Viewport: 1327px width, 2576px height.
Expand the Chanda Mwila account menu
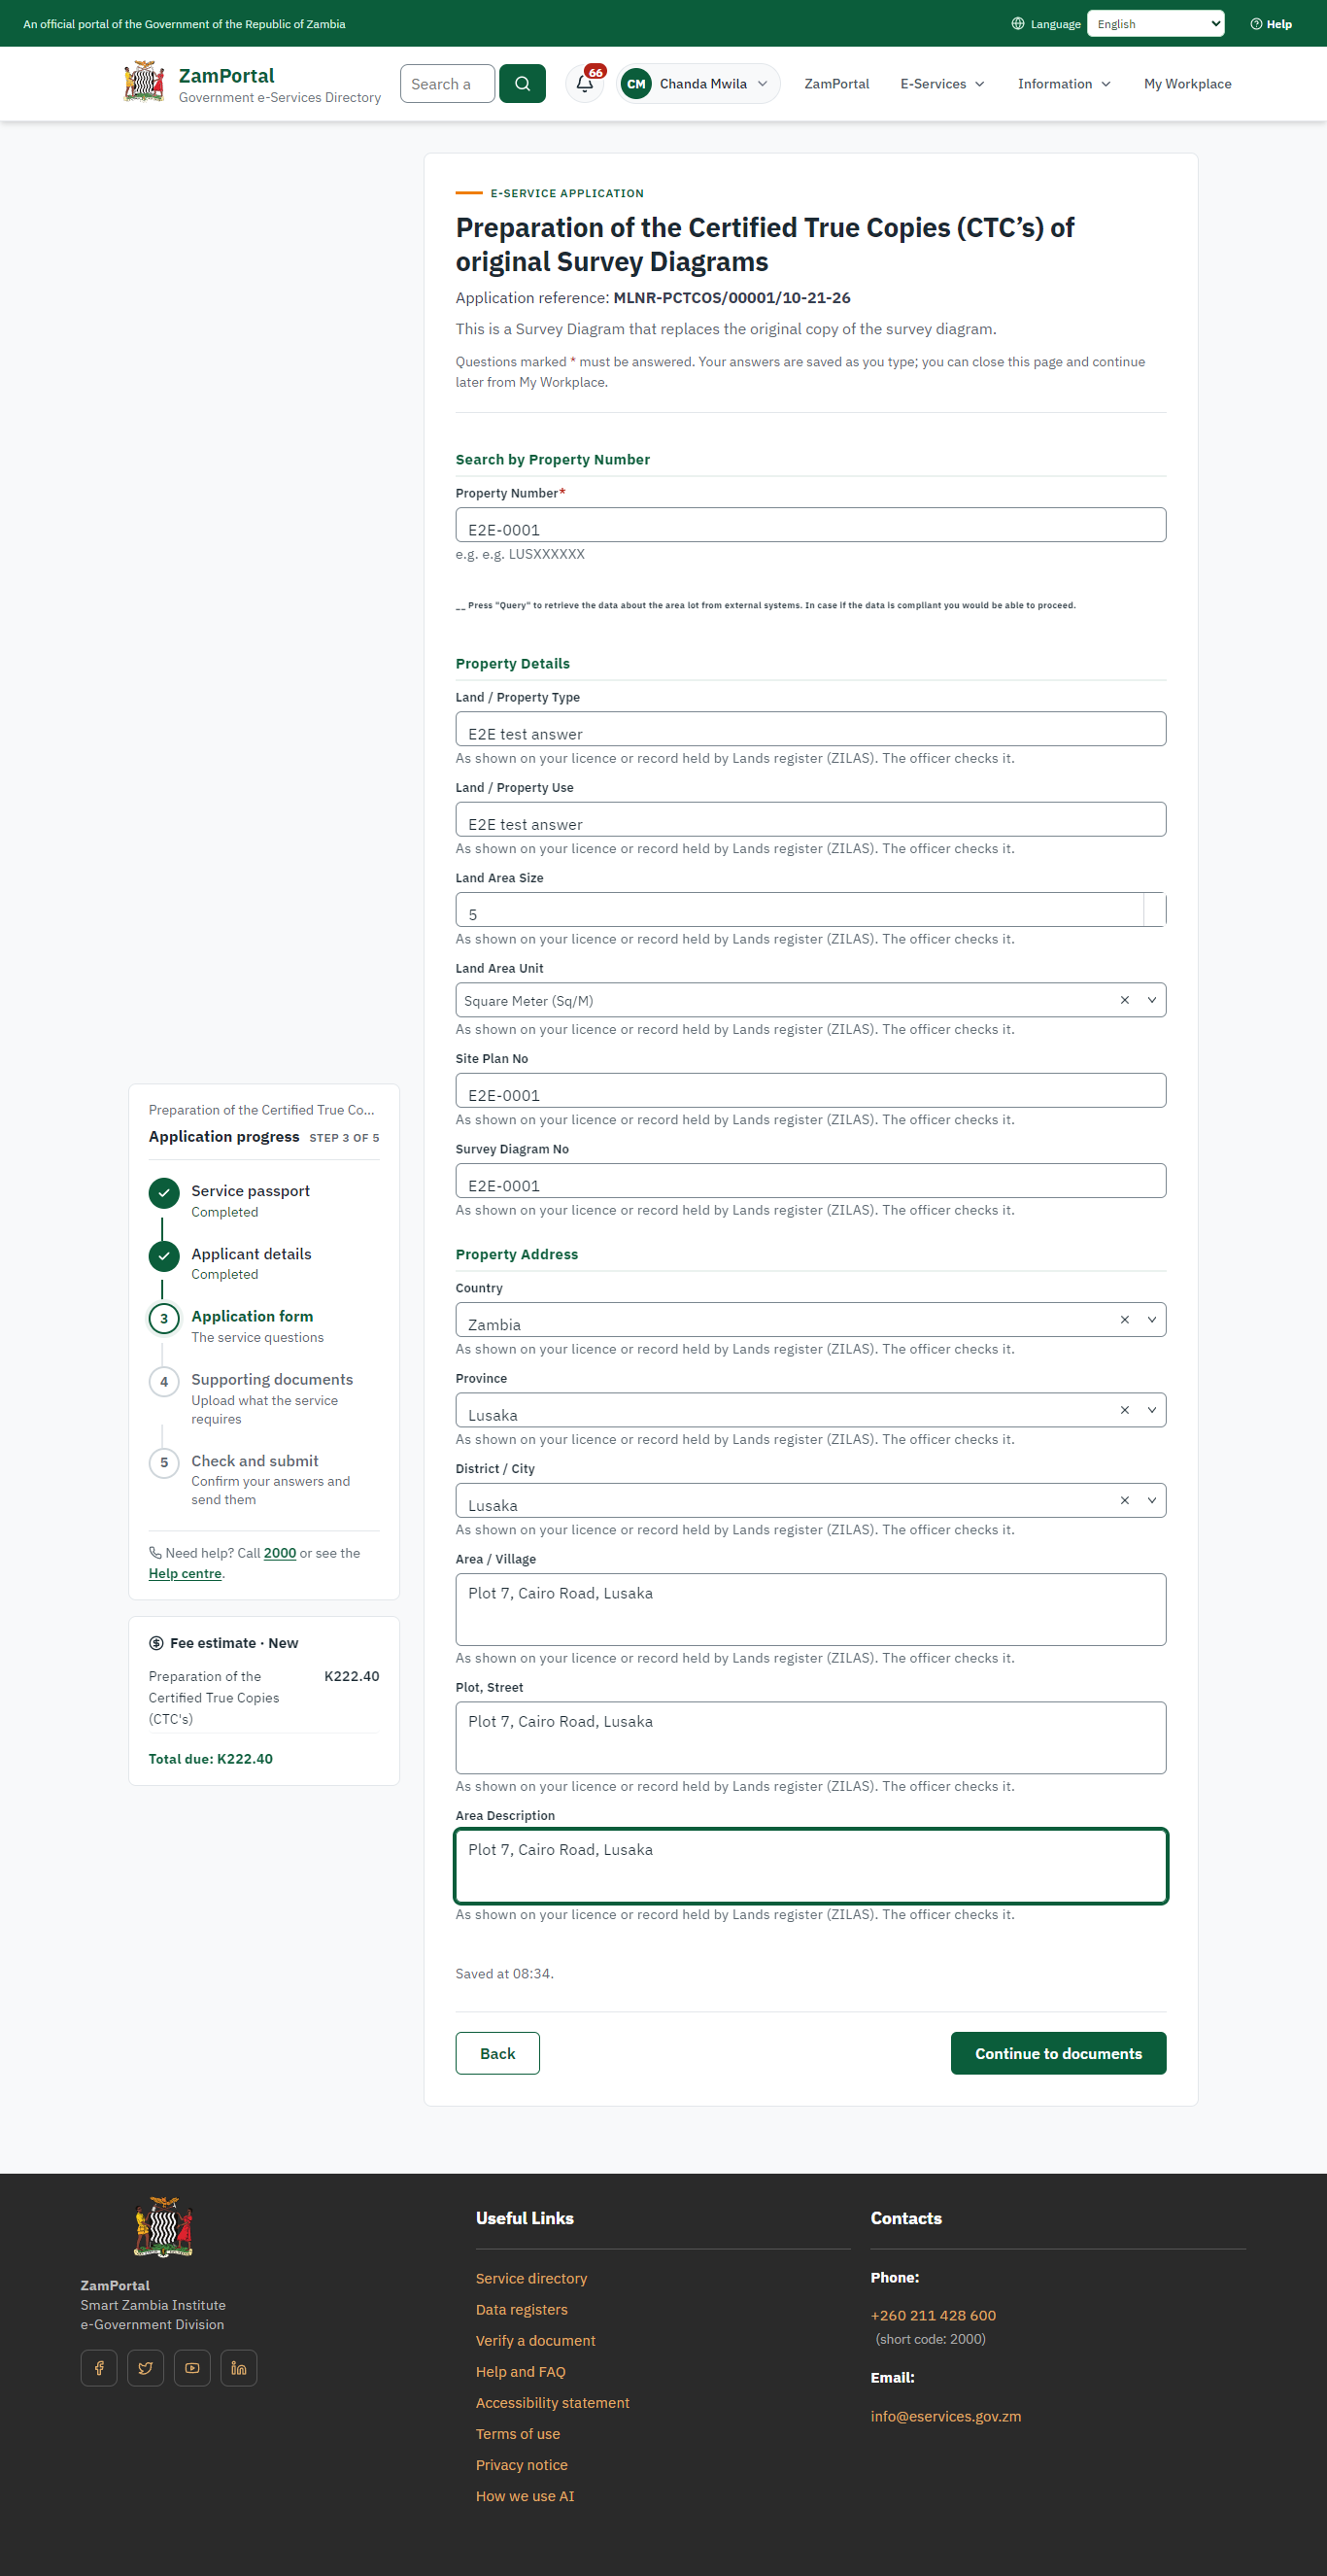699,84
